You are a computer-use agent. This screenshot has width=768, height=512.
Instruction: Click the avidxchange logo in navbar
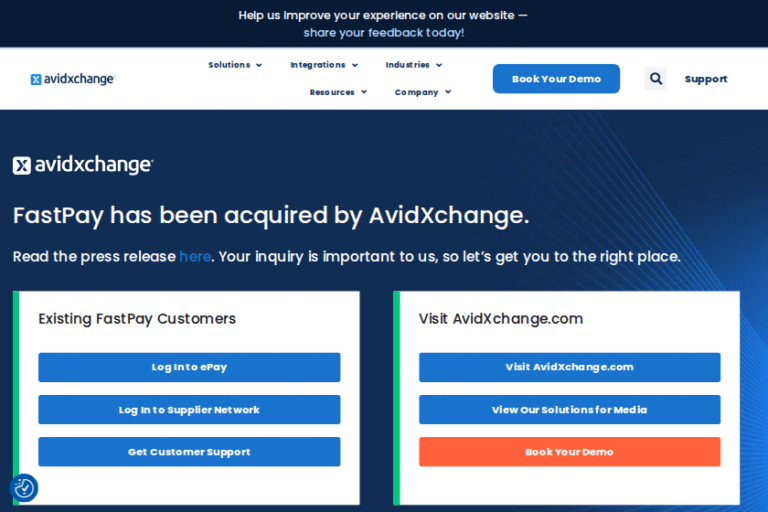pyautogui.click(x=72, y=79)
